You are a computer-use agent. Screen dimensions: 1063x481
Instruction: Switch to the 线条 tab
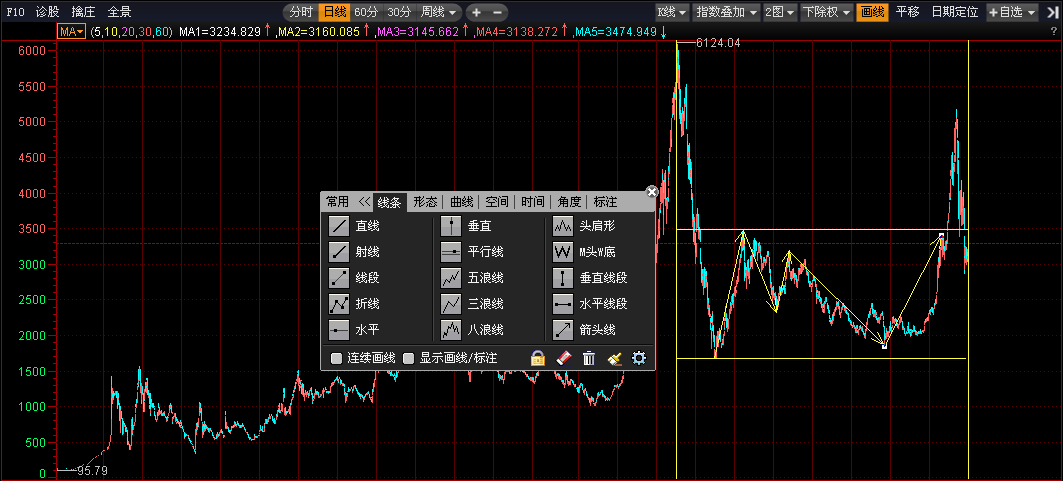pyautogui.click(x=389, y=202)
